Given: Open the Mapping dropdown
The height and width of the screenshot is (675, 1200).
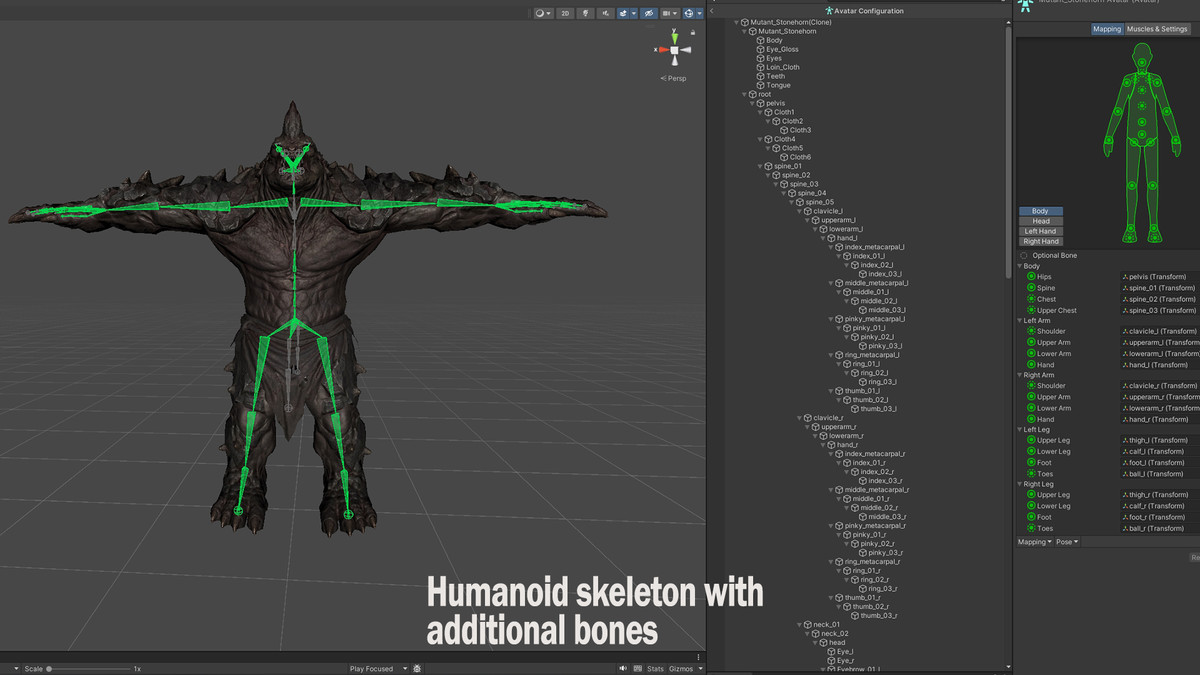Looking at the screenshot, I should point(1034,542).
